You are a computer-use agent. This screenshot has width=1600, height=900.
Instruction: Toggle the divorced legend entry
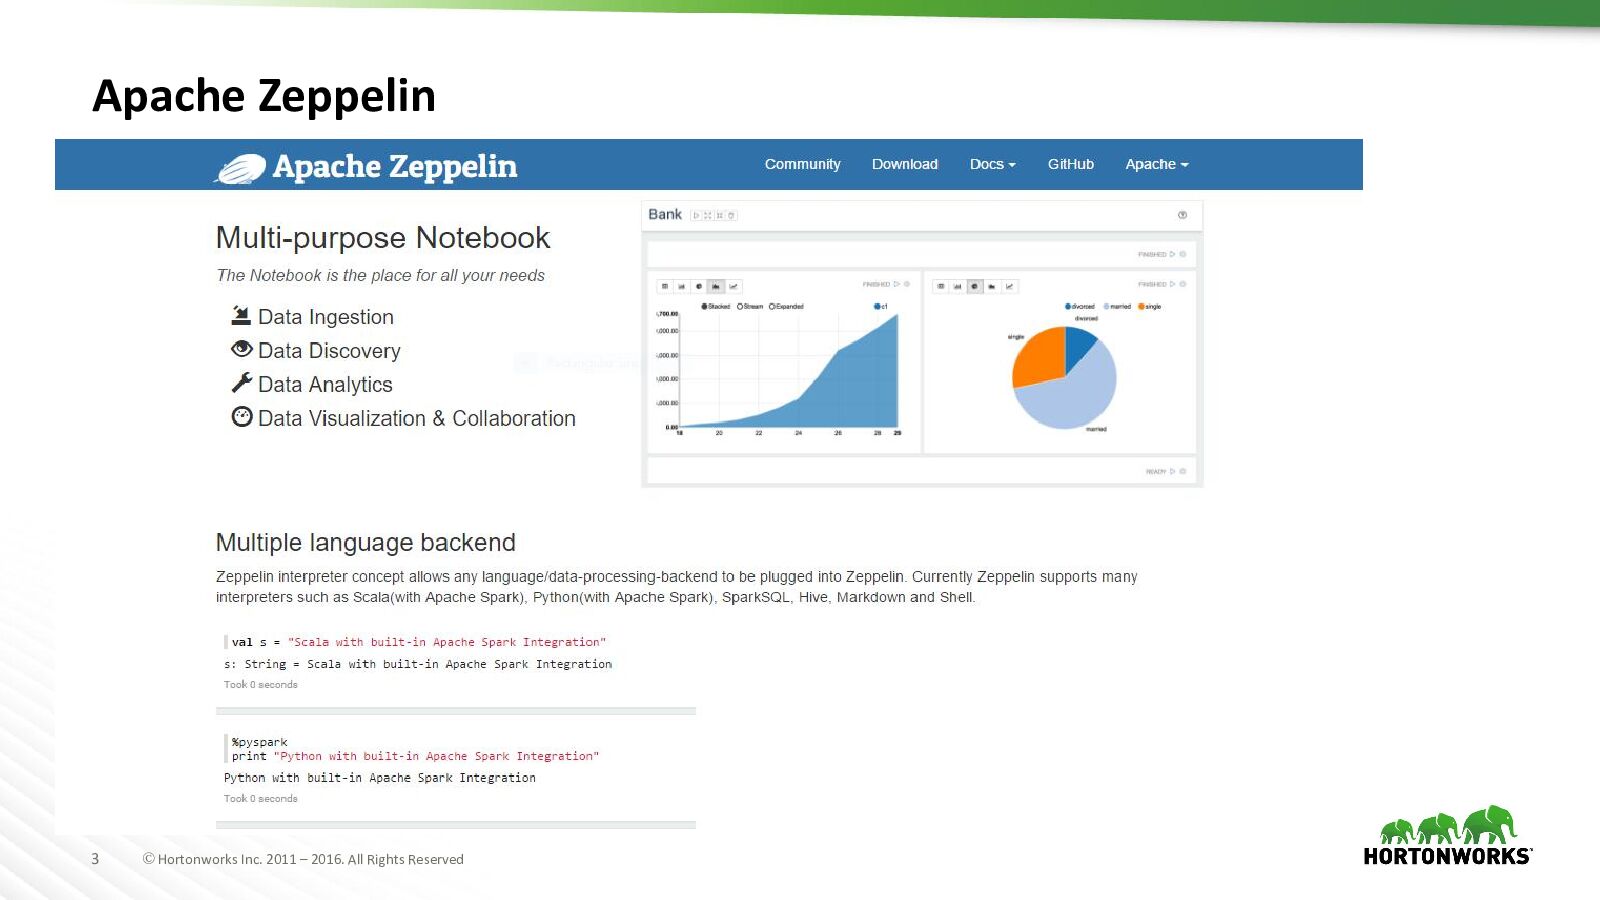coord(1080,306)
